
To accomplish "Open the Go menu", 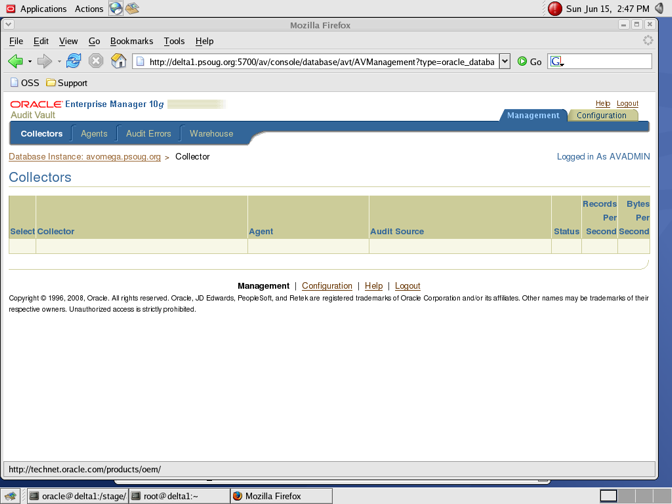I will (x=94, y=41).
